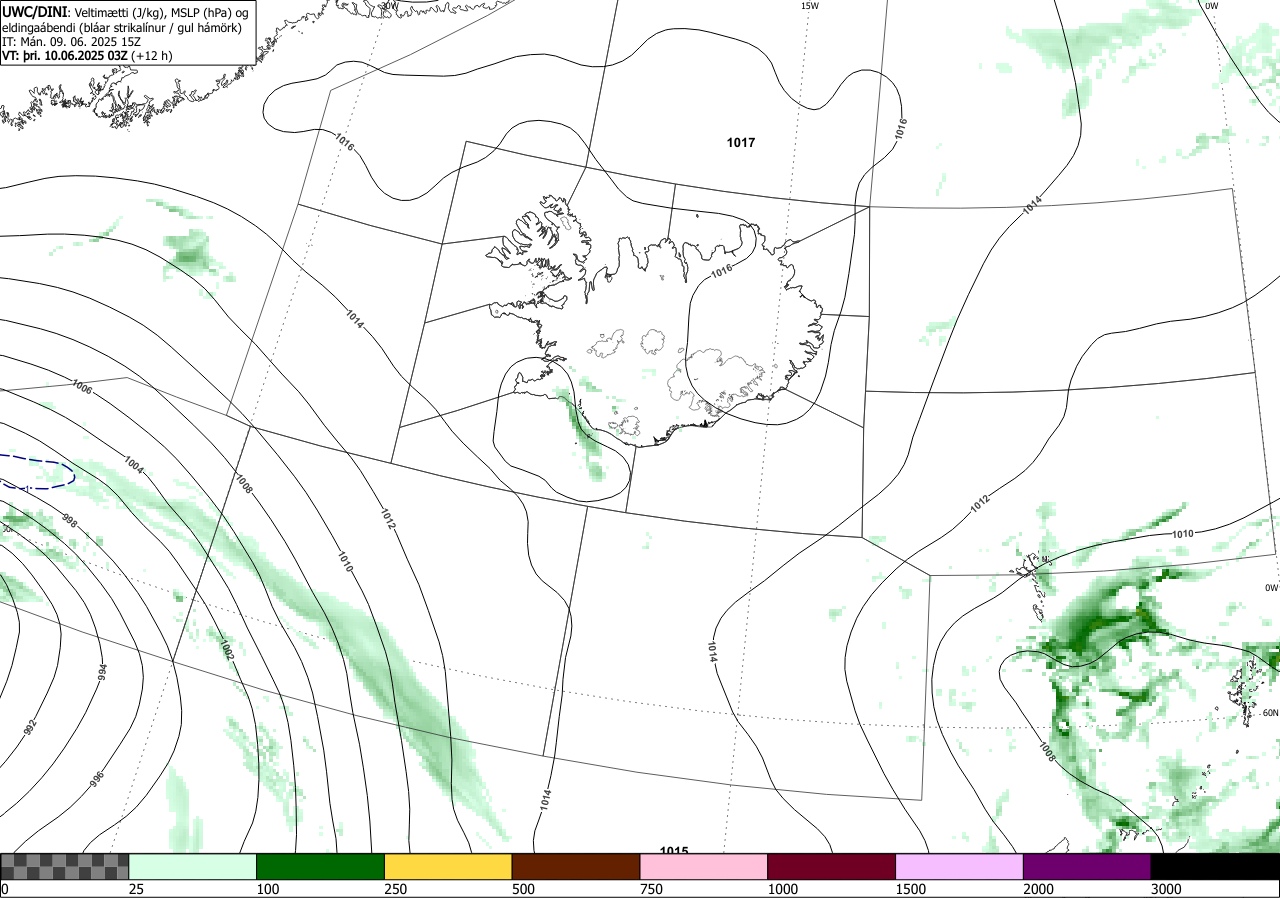Click the 992 isobar label
The image size is (1280, 898).
coord(30,726)
